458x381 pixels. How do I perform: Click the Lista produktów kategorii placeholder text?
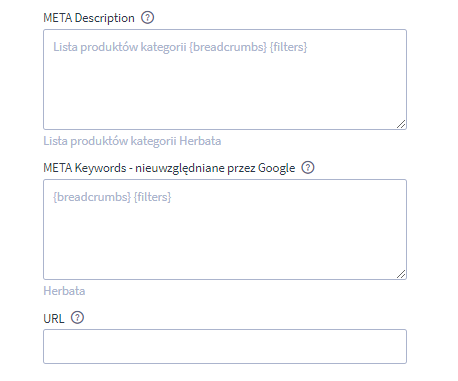coord(120,47)
